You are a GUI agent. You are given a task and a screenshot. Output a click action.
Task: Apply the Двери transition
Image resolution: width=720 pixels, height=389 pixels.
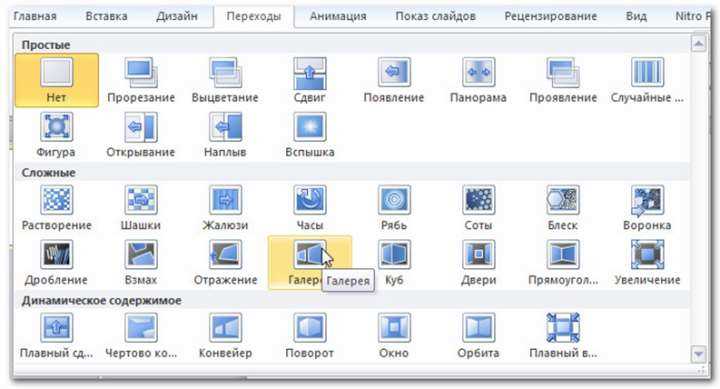478,263
